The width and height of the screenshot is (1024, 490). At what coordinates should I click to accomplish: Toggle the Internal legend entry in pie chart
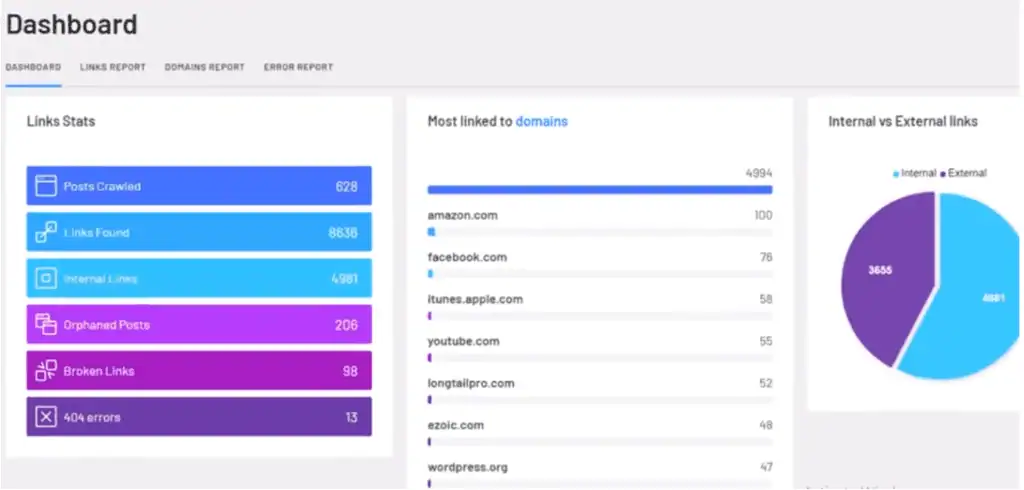pyautogui.click(x=914, y=173)
